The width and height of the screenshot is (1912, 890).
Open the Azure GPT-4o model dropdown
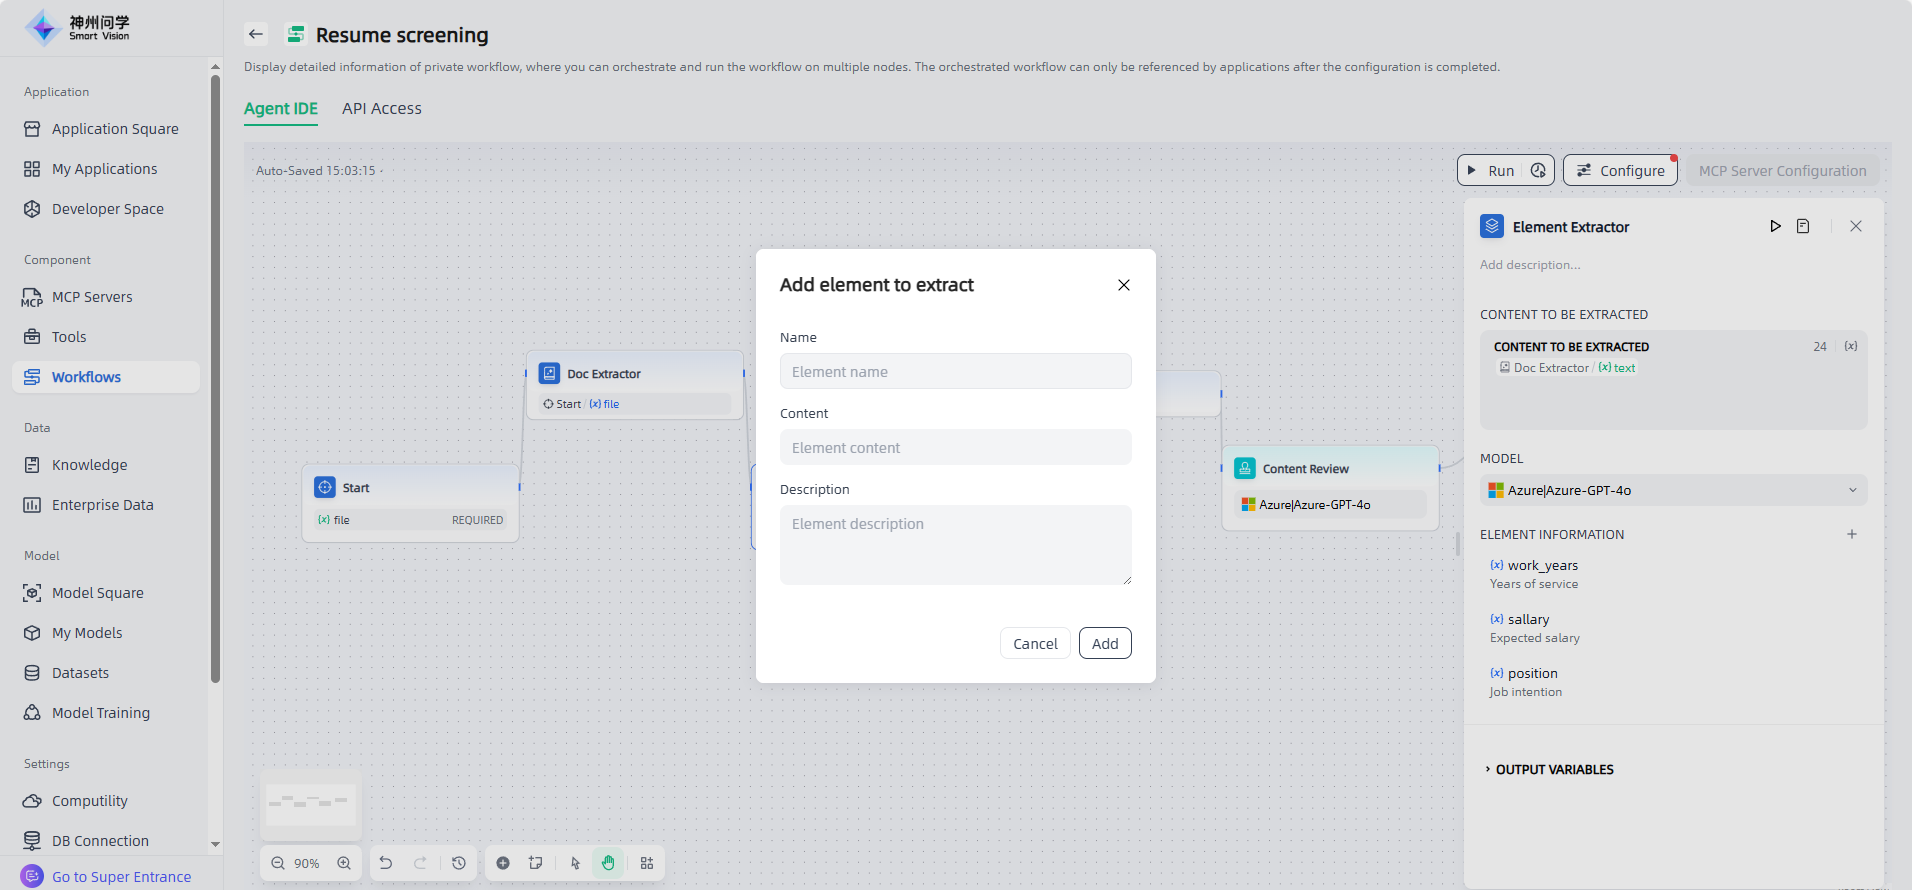1673,490
